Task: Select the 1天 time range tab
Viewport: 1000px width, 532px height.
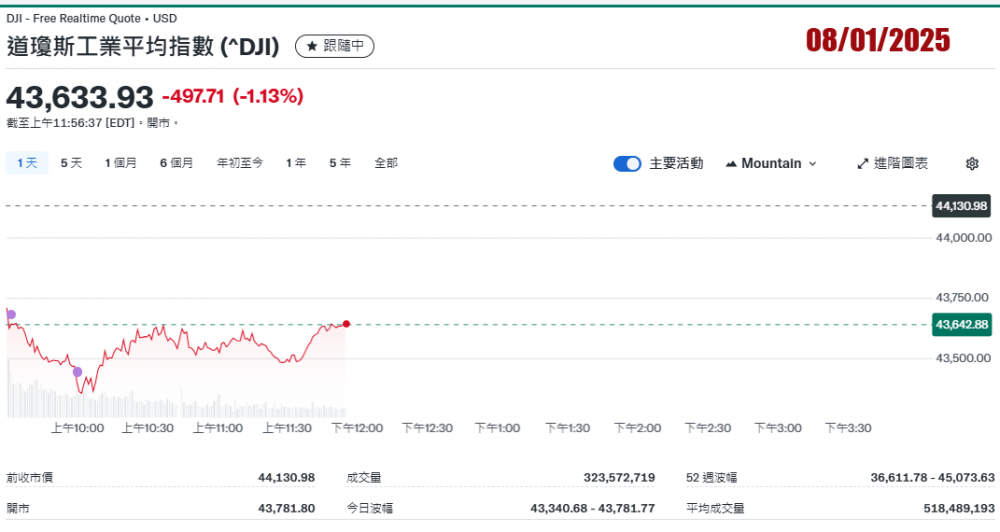Action: (27, 163)
